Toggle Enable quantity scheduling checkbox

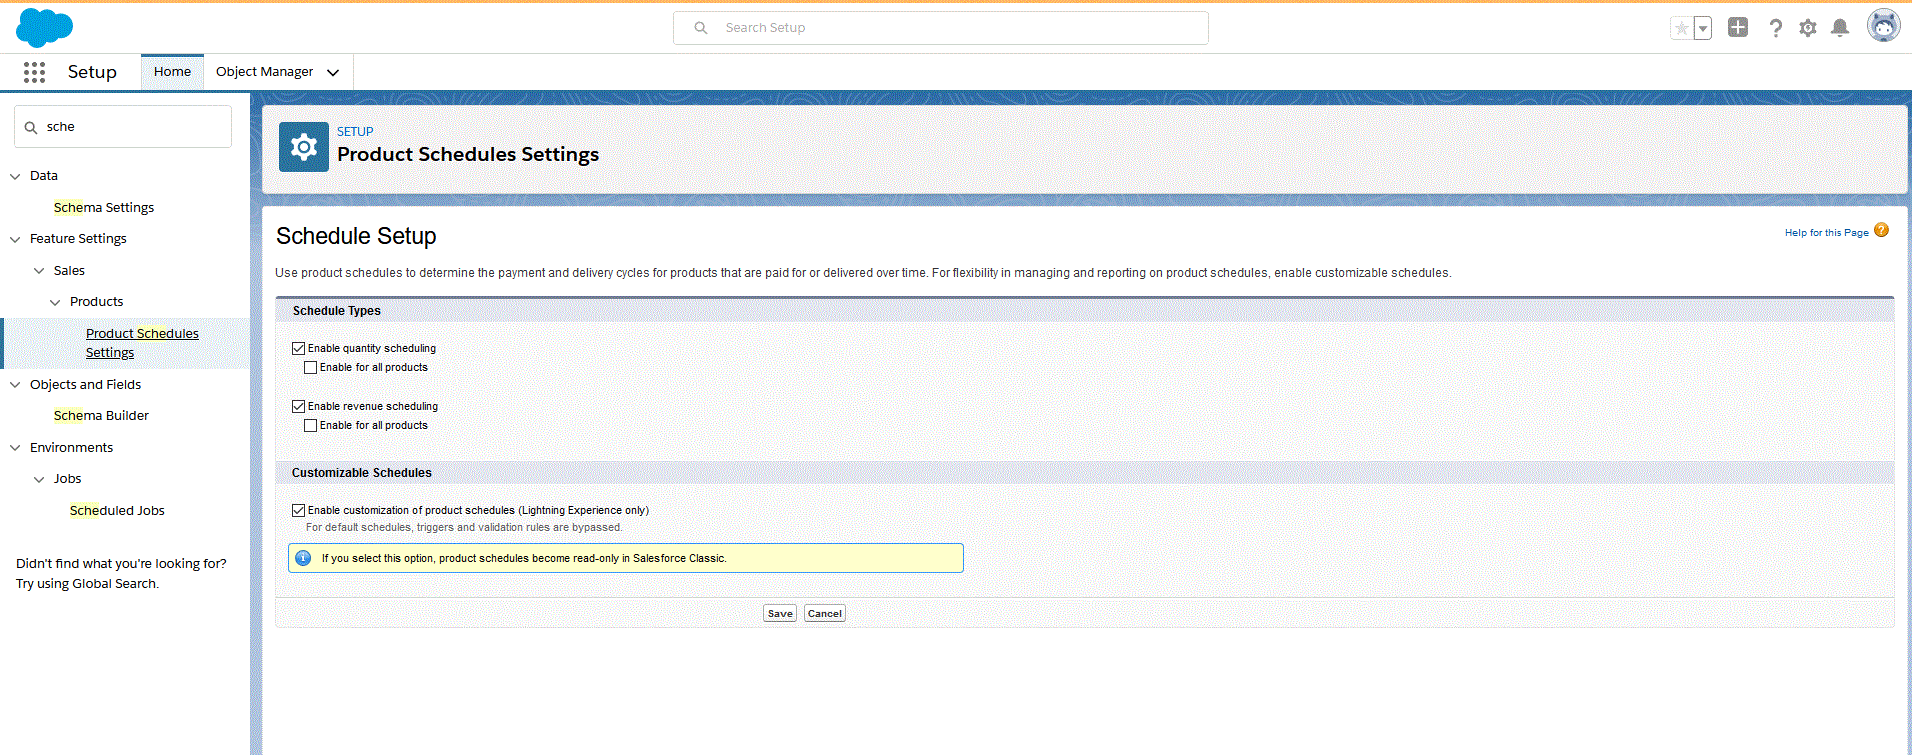tap(299, 349)
